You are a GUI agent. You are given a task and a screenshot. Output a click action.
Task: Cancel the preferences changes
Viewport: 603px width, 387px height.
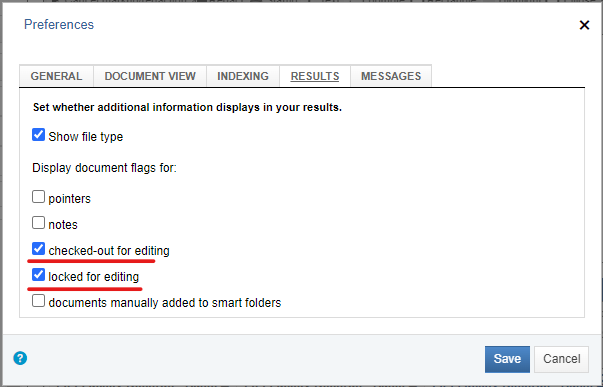(561, 359)
